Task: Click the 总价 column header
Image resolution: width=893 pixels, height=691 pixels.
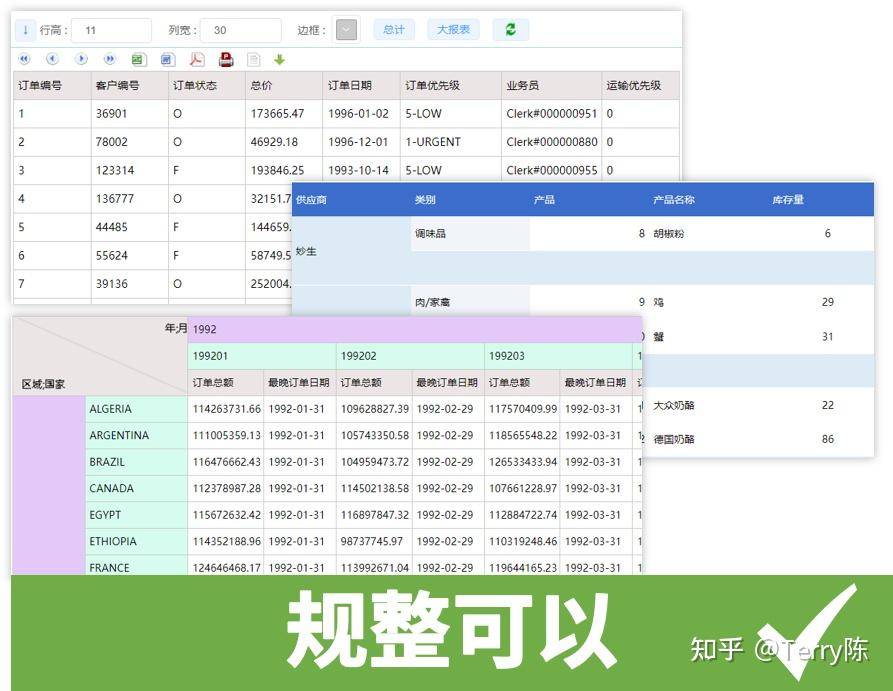Action: point(284,85)
